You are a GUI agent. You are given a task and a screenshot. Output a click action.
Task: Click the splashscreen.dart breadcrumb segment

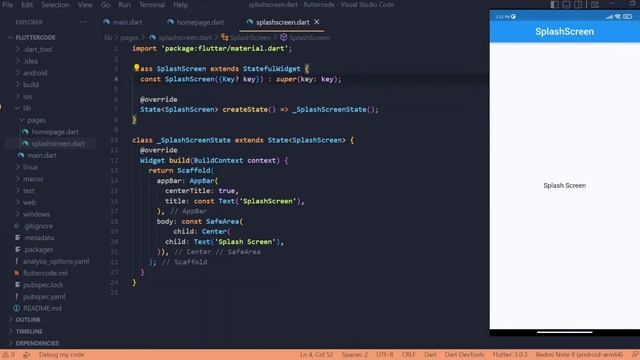(x=185, y=38)
